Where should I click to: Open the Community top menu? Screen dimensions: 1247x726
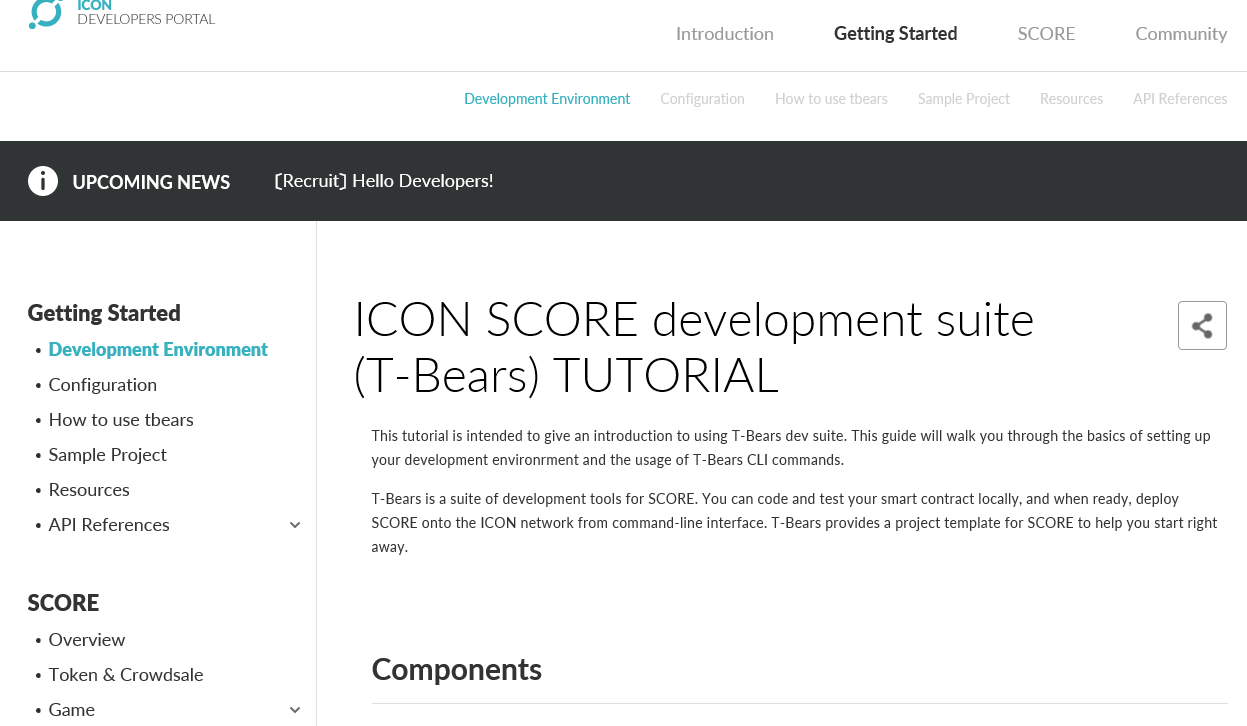pos(1181,34)
